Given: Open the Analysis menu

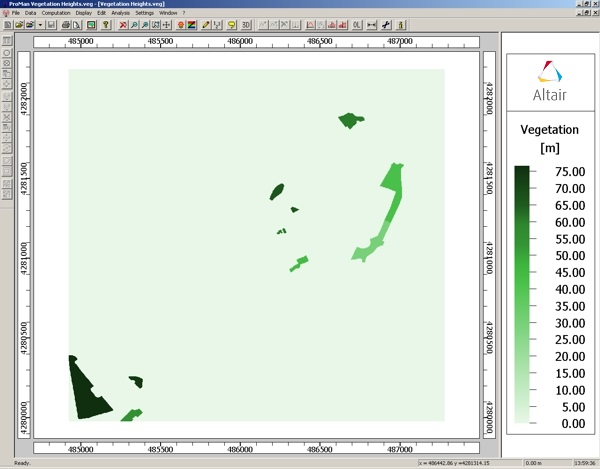Looking at the screenshot, I should click(x=120, y=13).
